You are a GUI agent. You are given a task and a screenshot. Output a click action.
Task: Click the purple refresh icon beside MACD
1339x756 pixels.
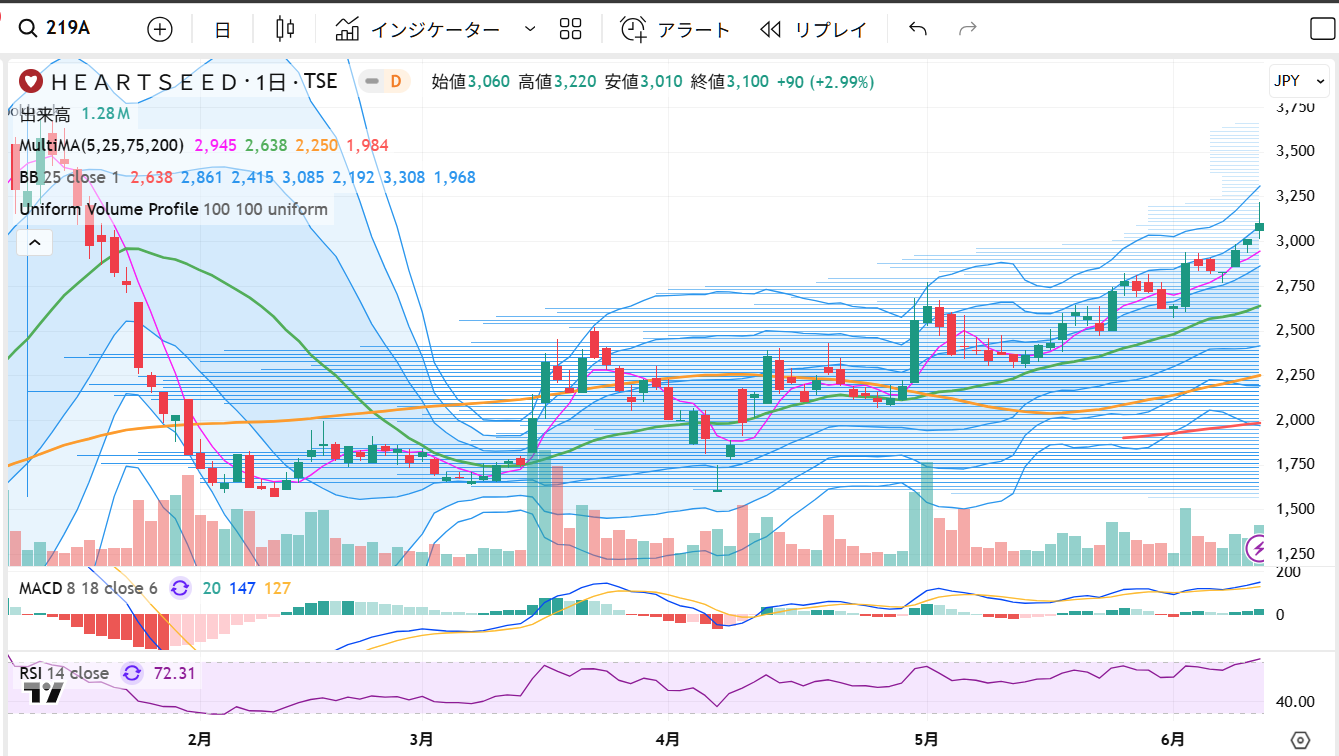coord(180,588)
